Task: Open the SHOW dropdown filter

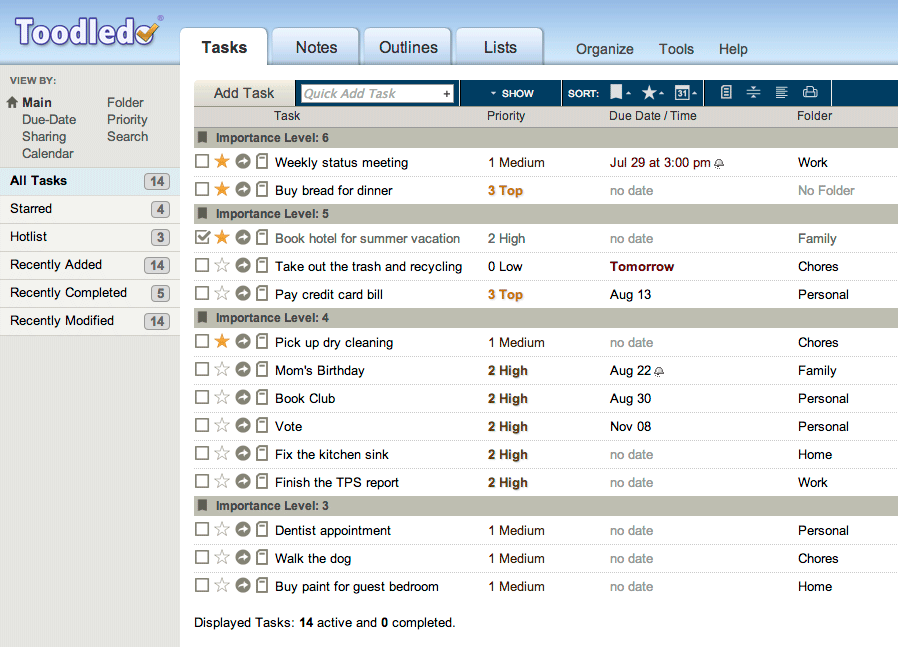Action: (x=511, y=93)
